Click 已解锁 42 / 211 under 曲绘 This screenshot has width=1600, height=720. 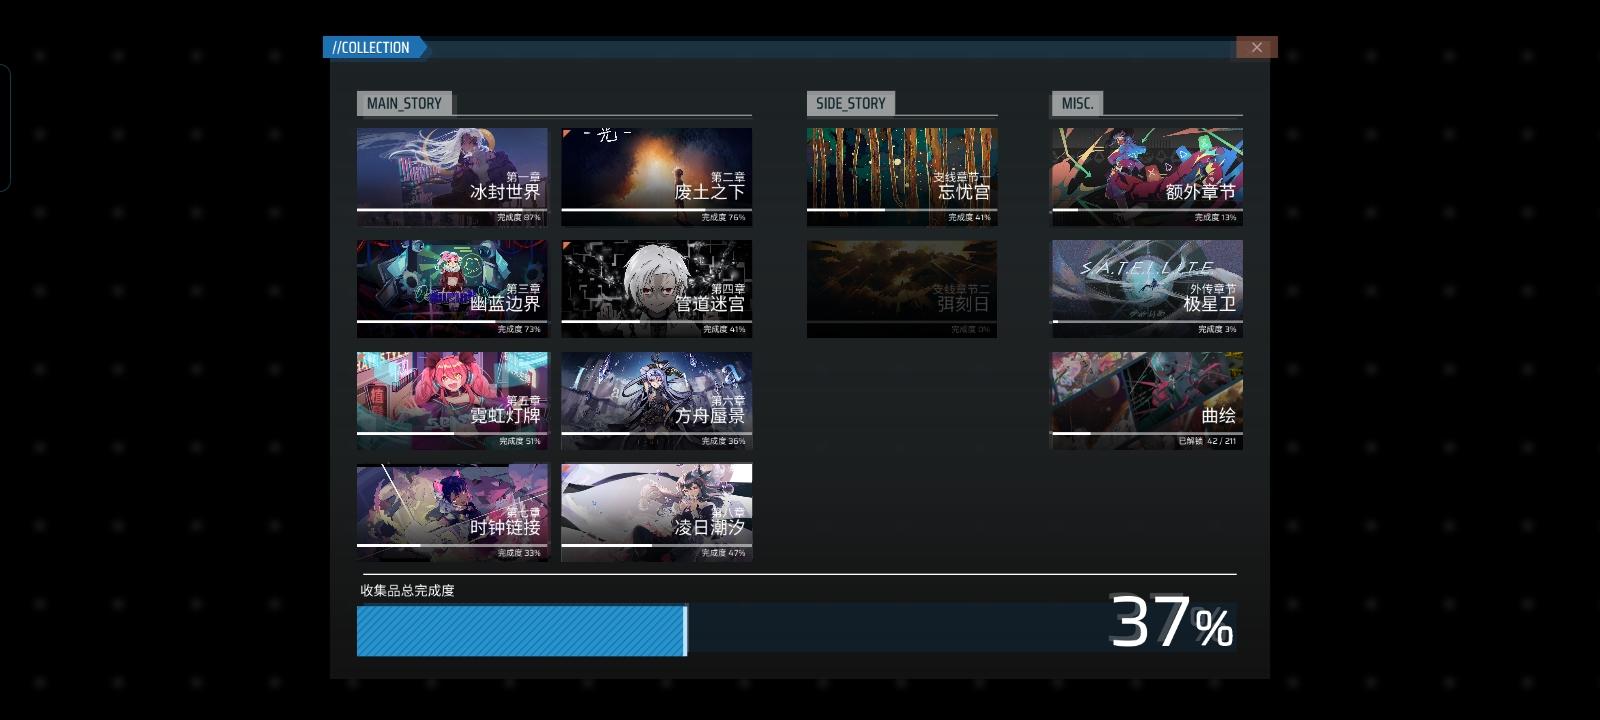click(x=1207, y=441)
